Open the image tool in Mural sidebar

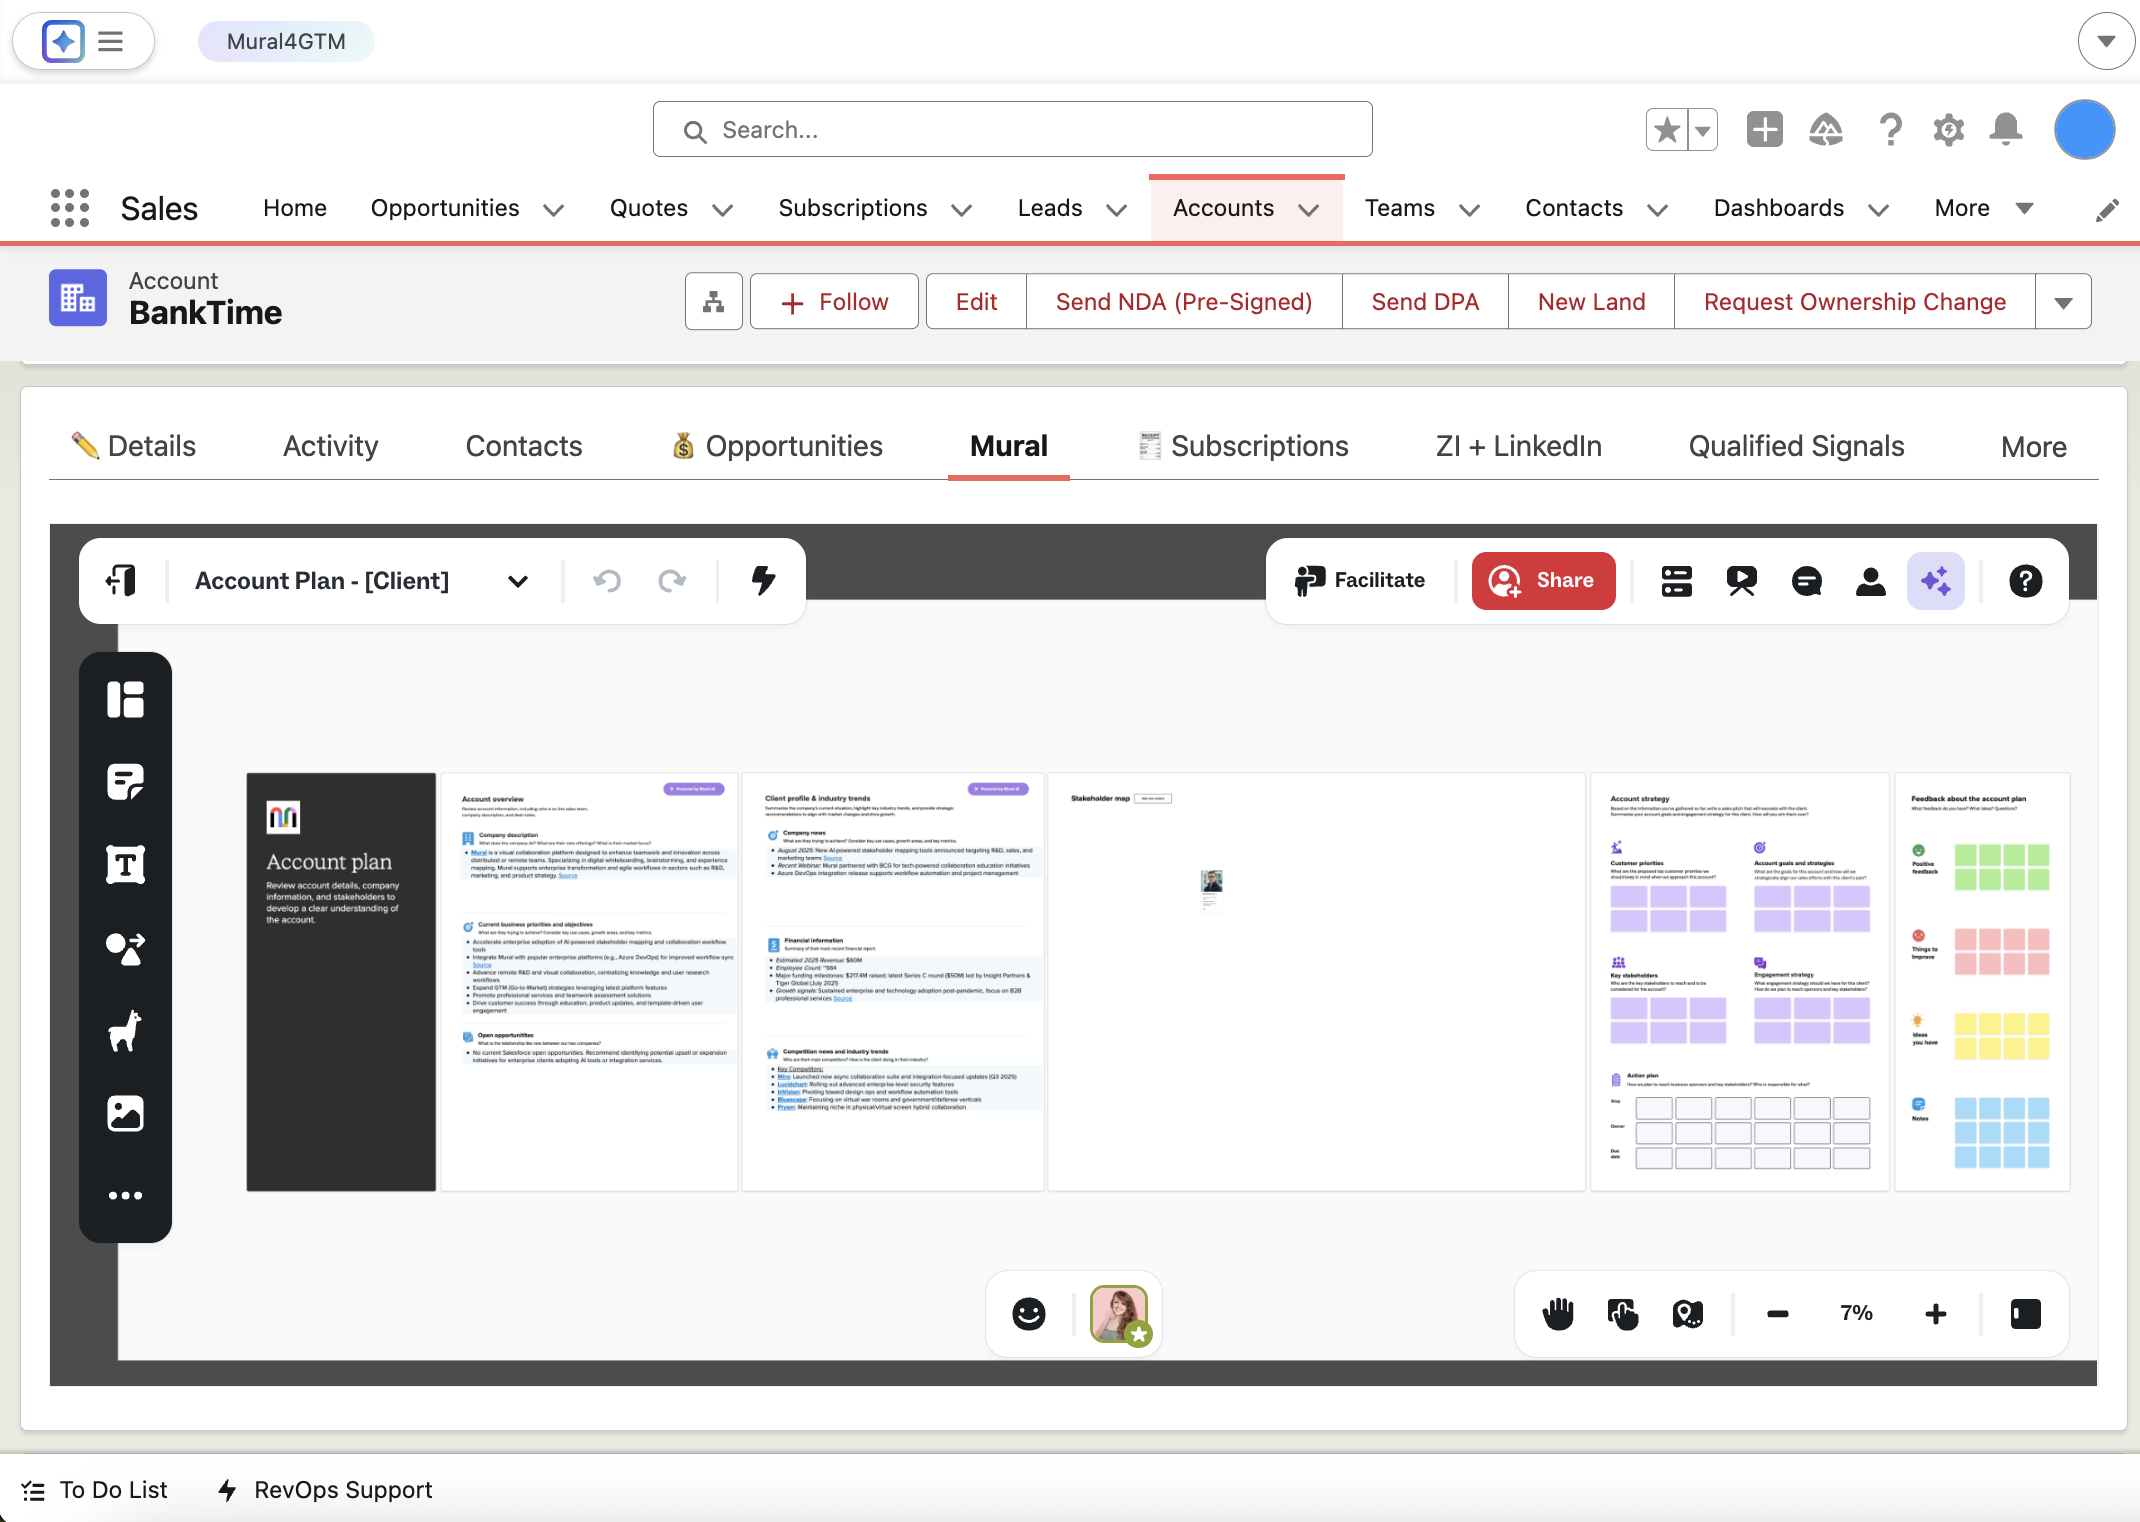tap(126, 1113)
